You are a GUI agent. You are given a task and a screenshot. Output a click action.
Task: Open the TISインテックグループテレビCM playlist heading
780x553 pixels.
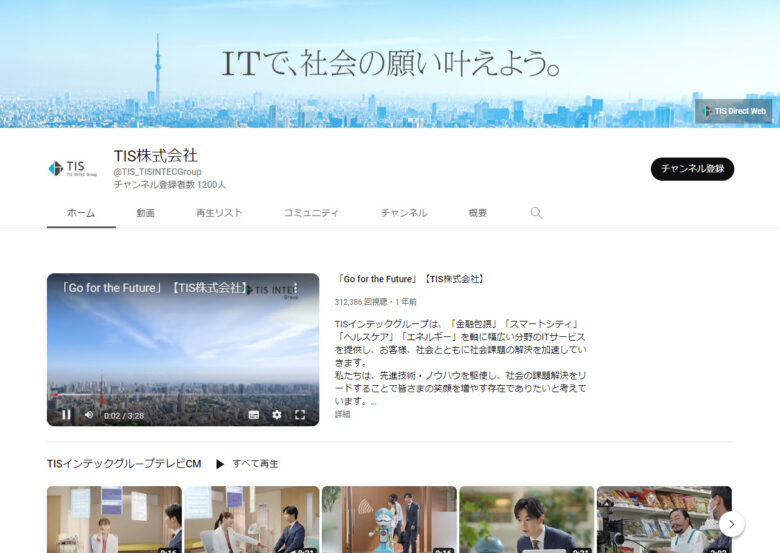click(x=124, y=464)
